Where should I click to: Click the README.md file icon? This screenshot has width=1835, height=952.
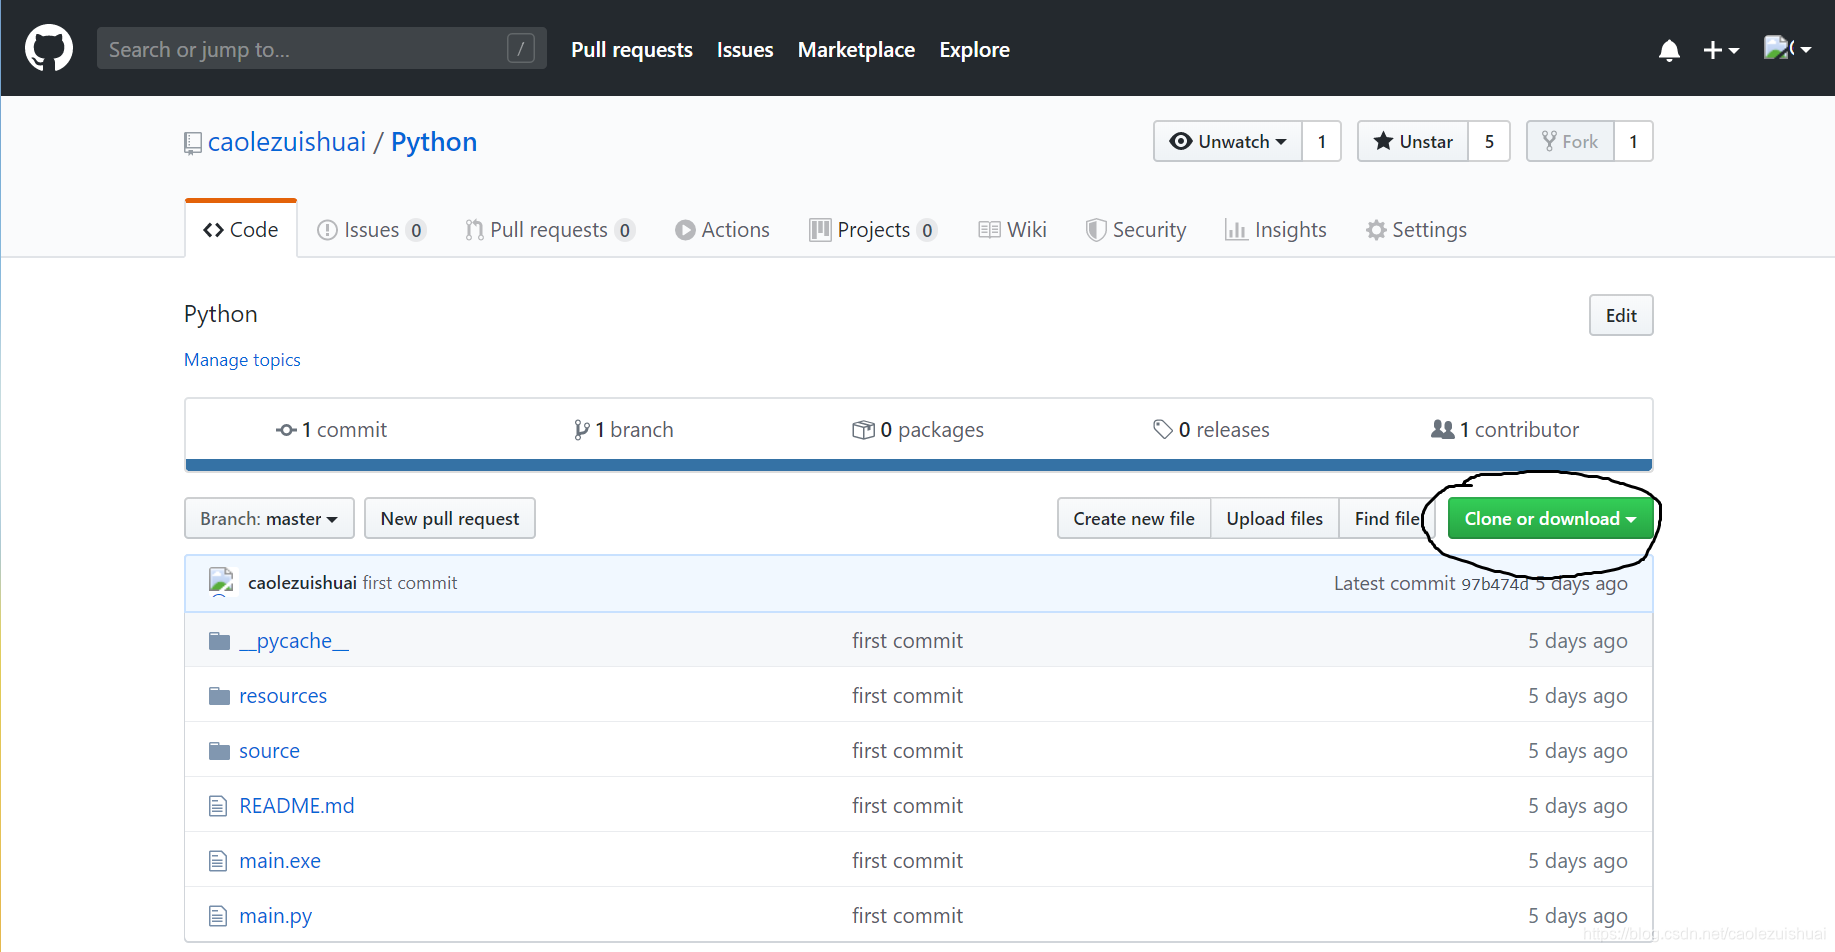point(218,806)
